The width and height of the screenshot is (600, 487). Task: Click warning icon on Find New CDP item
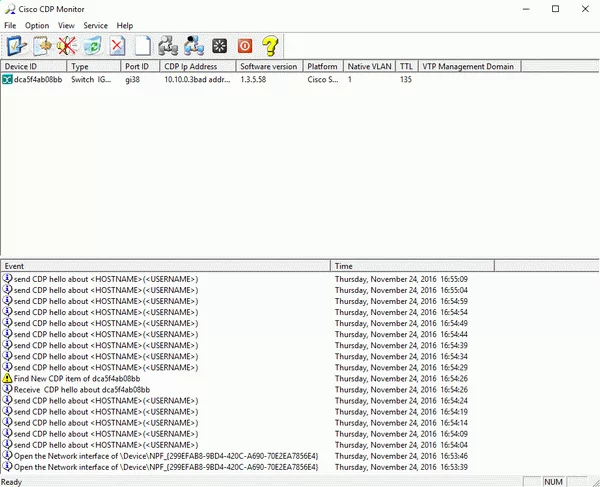click(x=7, y=378)
